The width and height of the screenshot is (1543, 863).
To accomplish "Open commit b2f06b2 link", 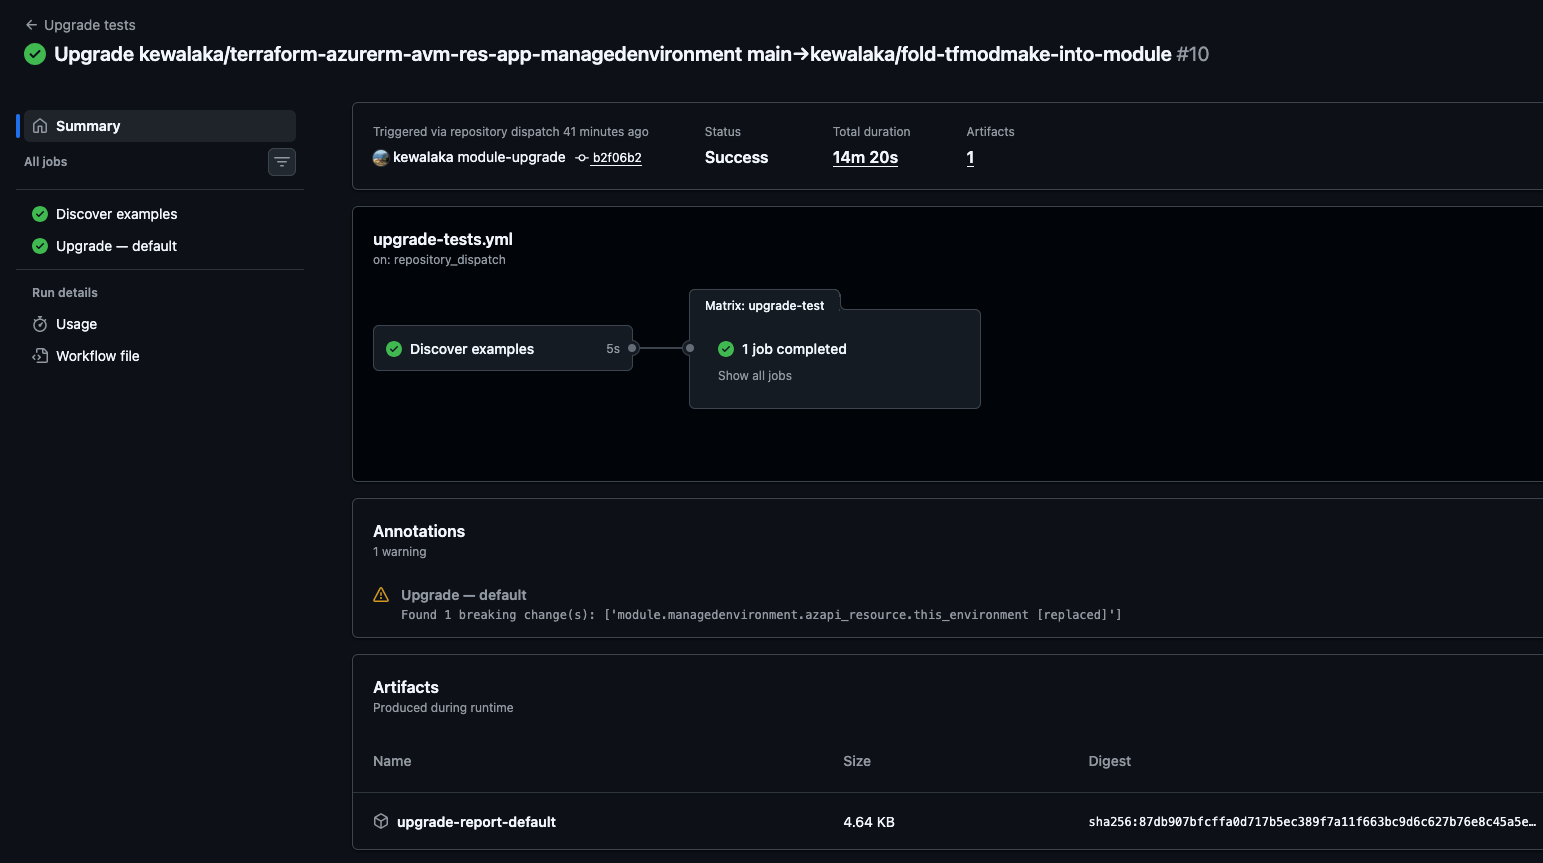I will pyautogui.click(x=617, y=158).
